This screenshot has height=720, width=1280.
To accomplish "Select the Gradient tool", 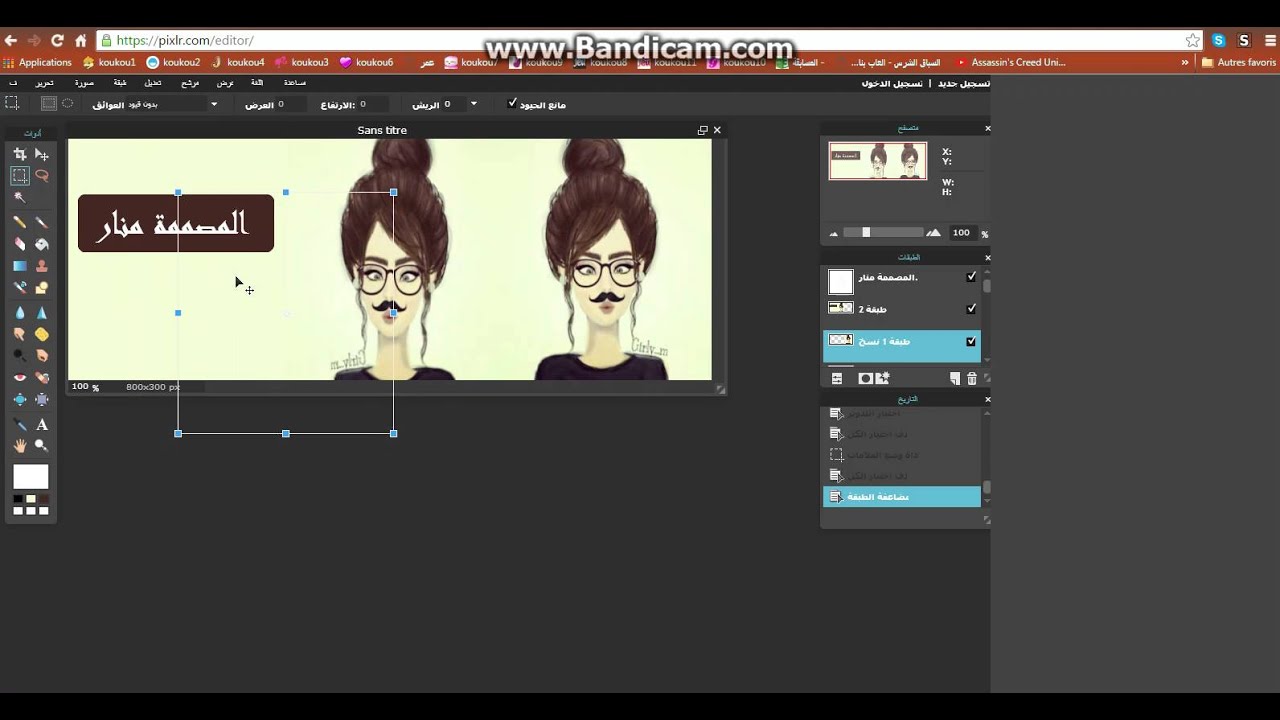I will (x=19, y=266).
